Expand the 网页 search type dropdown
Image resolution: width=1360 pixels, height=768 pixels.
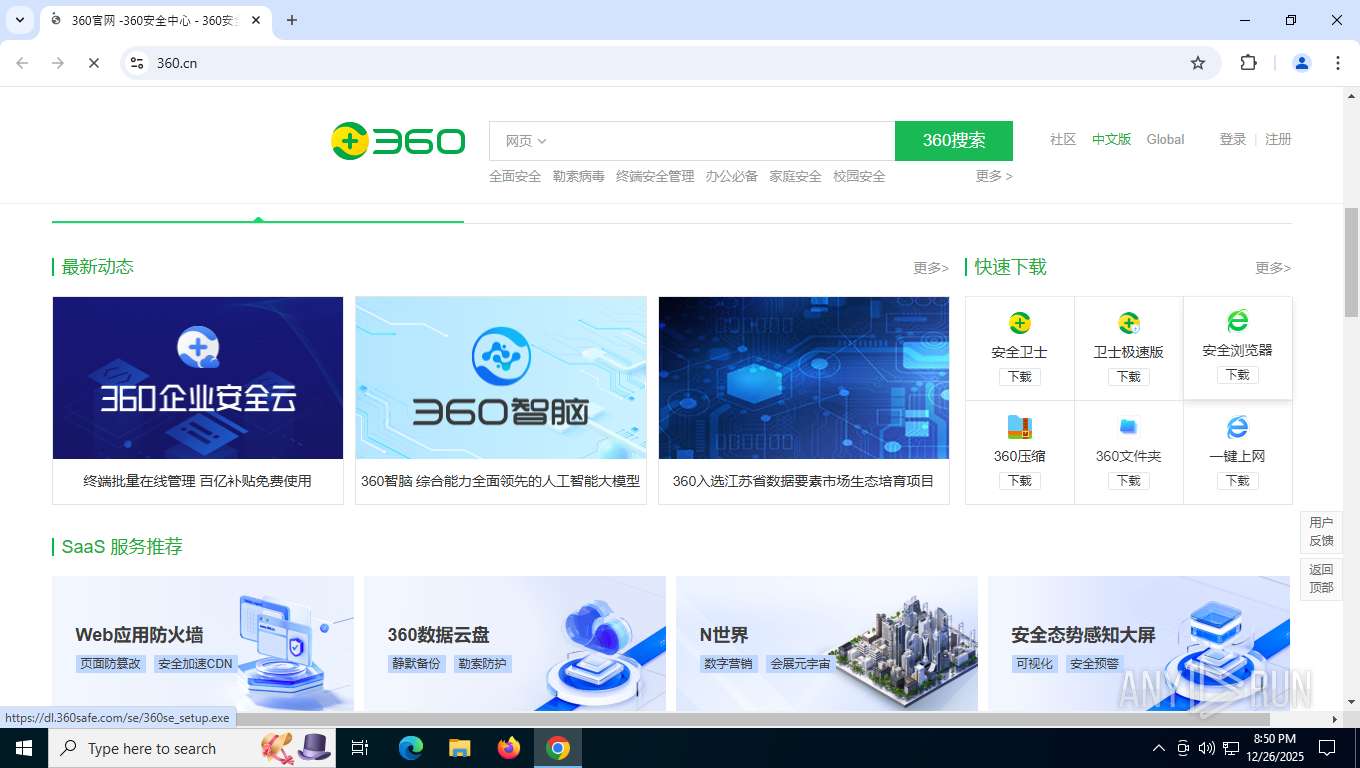526,141
